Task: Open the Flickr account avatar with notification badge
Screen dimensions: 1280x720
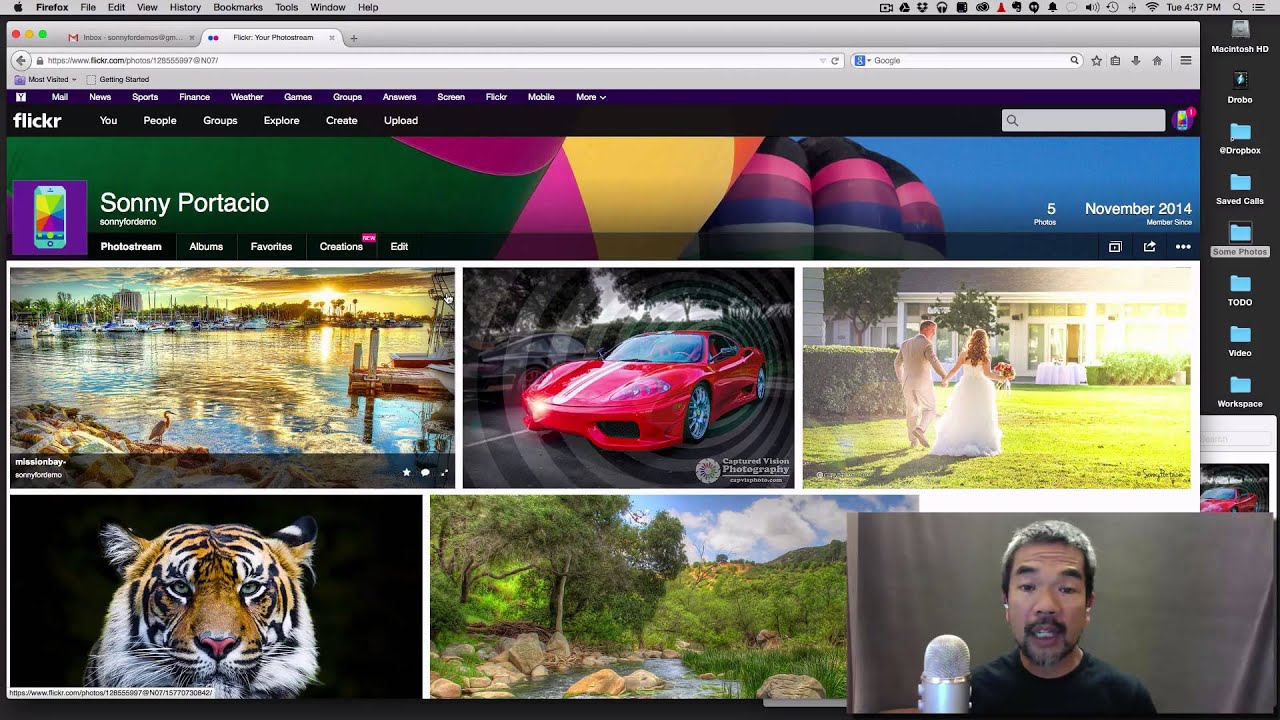Action: 1183,120
